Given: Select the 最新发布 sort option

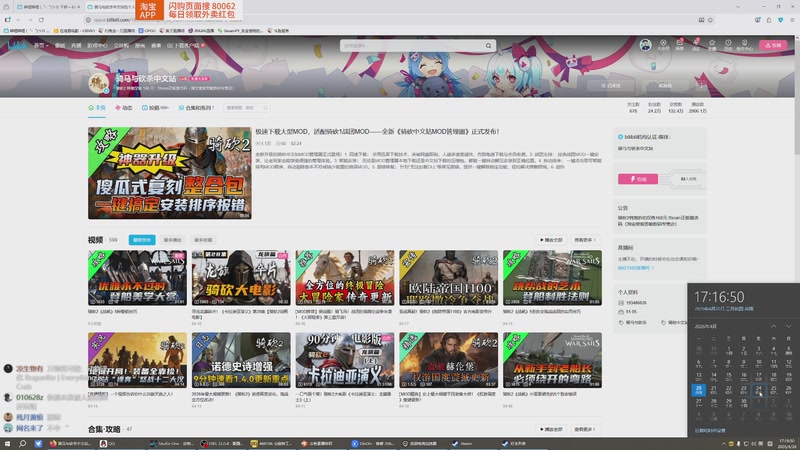Looking at the screenshot, I should click(142, 240).
